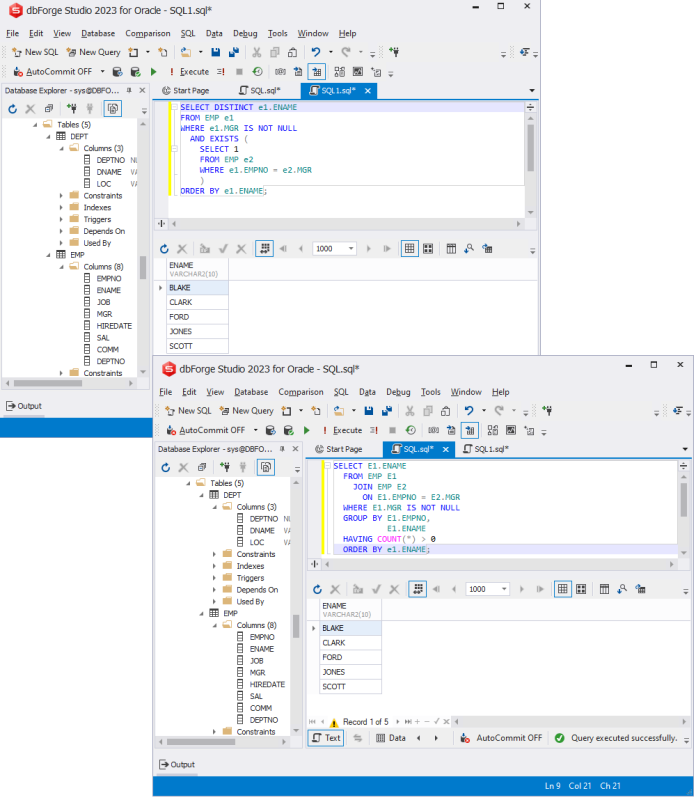The image size is (696, 800).
Task: Collapse the DEPT table node in top explorer
Action: (x=48, y=137)
